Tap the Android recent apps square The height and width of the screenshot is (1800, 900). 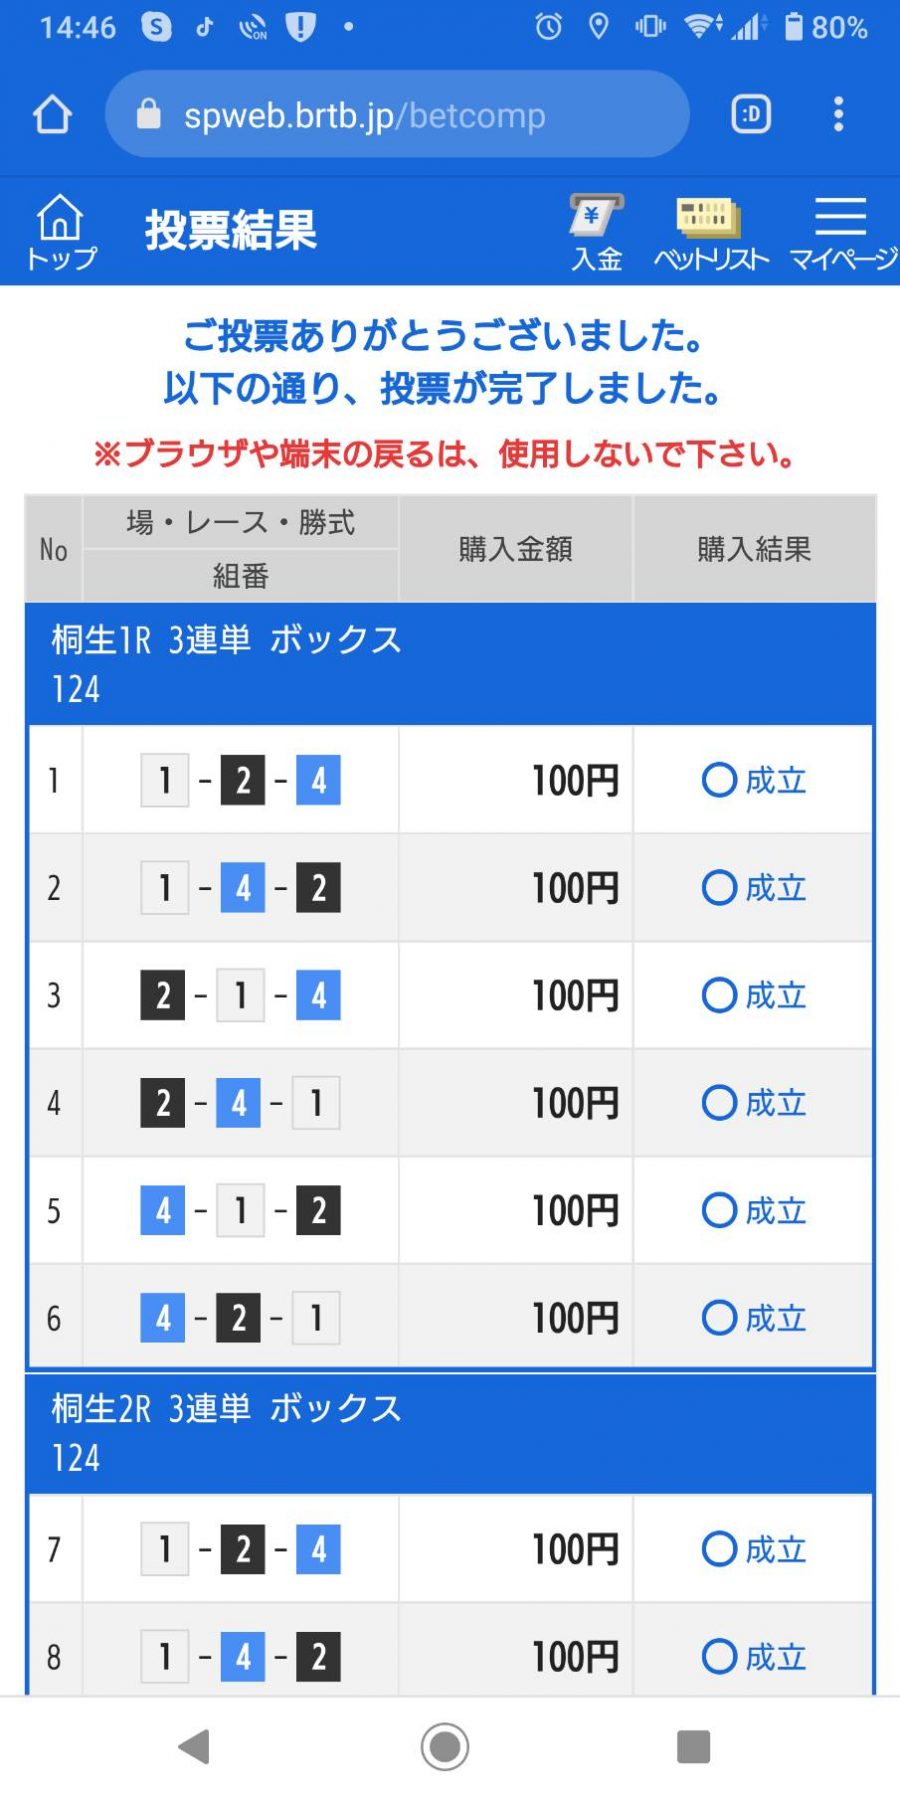pyautogui.click(x=693, y=1747)
